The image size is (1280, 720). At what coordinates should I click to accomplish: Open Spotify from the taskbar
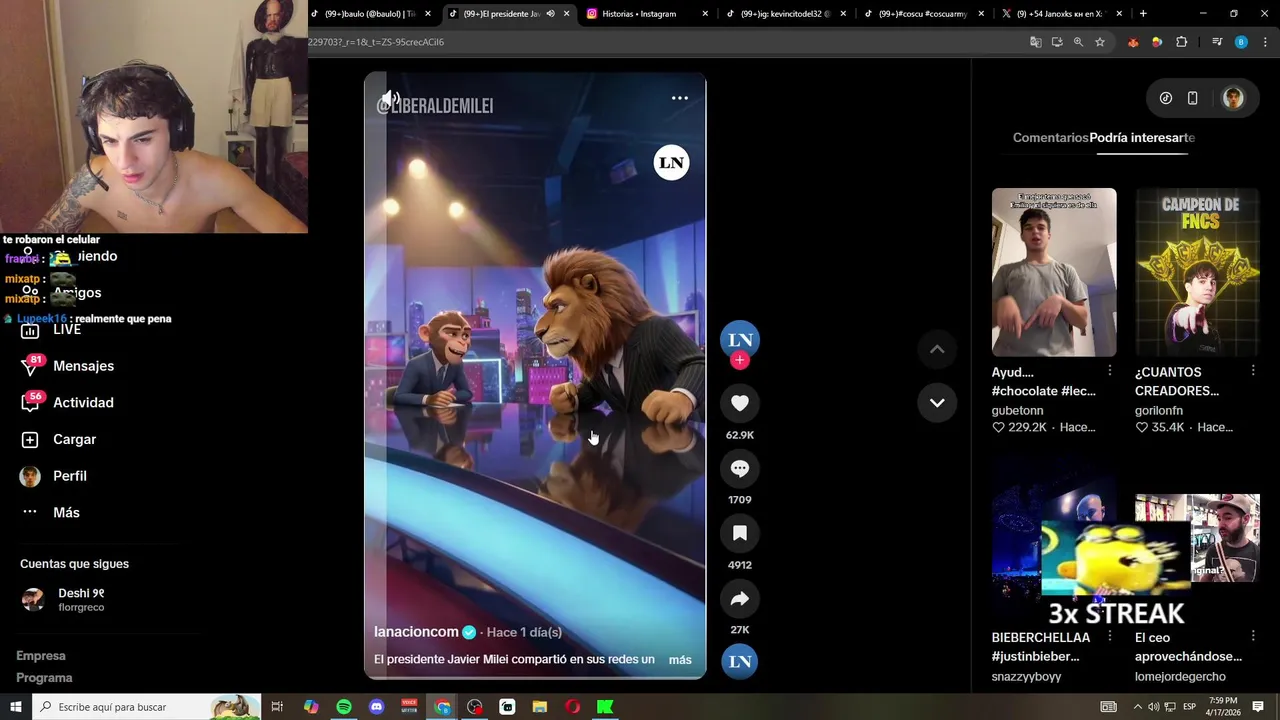point(344,707)
